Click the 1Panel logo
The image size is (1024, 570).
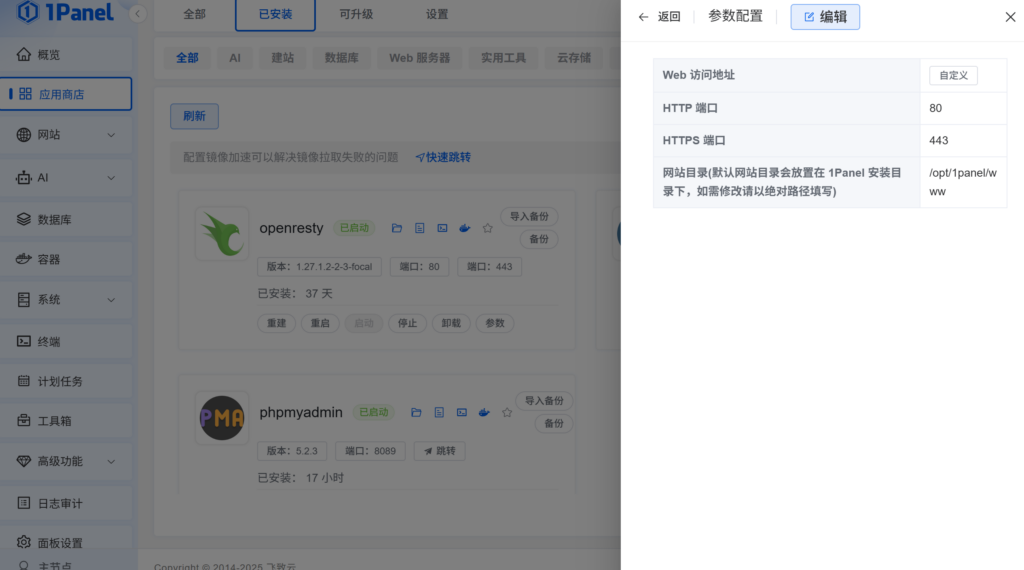[65, 12]
